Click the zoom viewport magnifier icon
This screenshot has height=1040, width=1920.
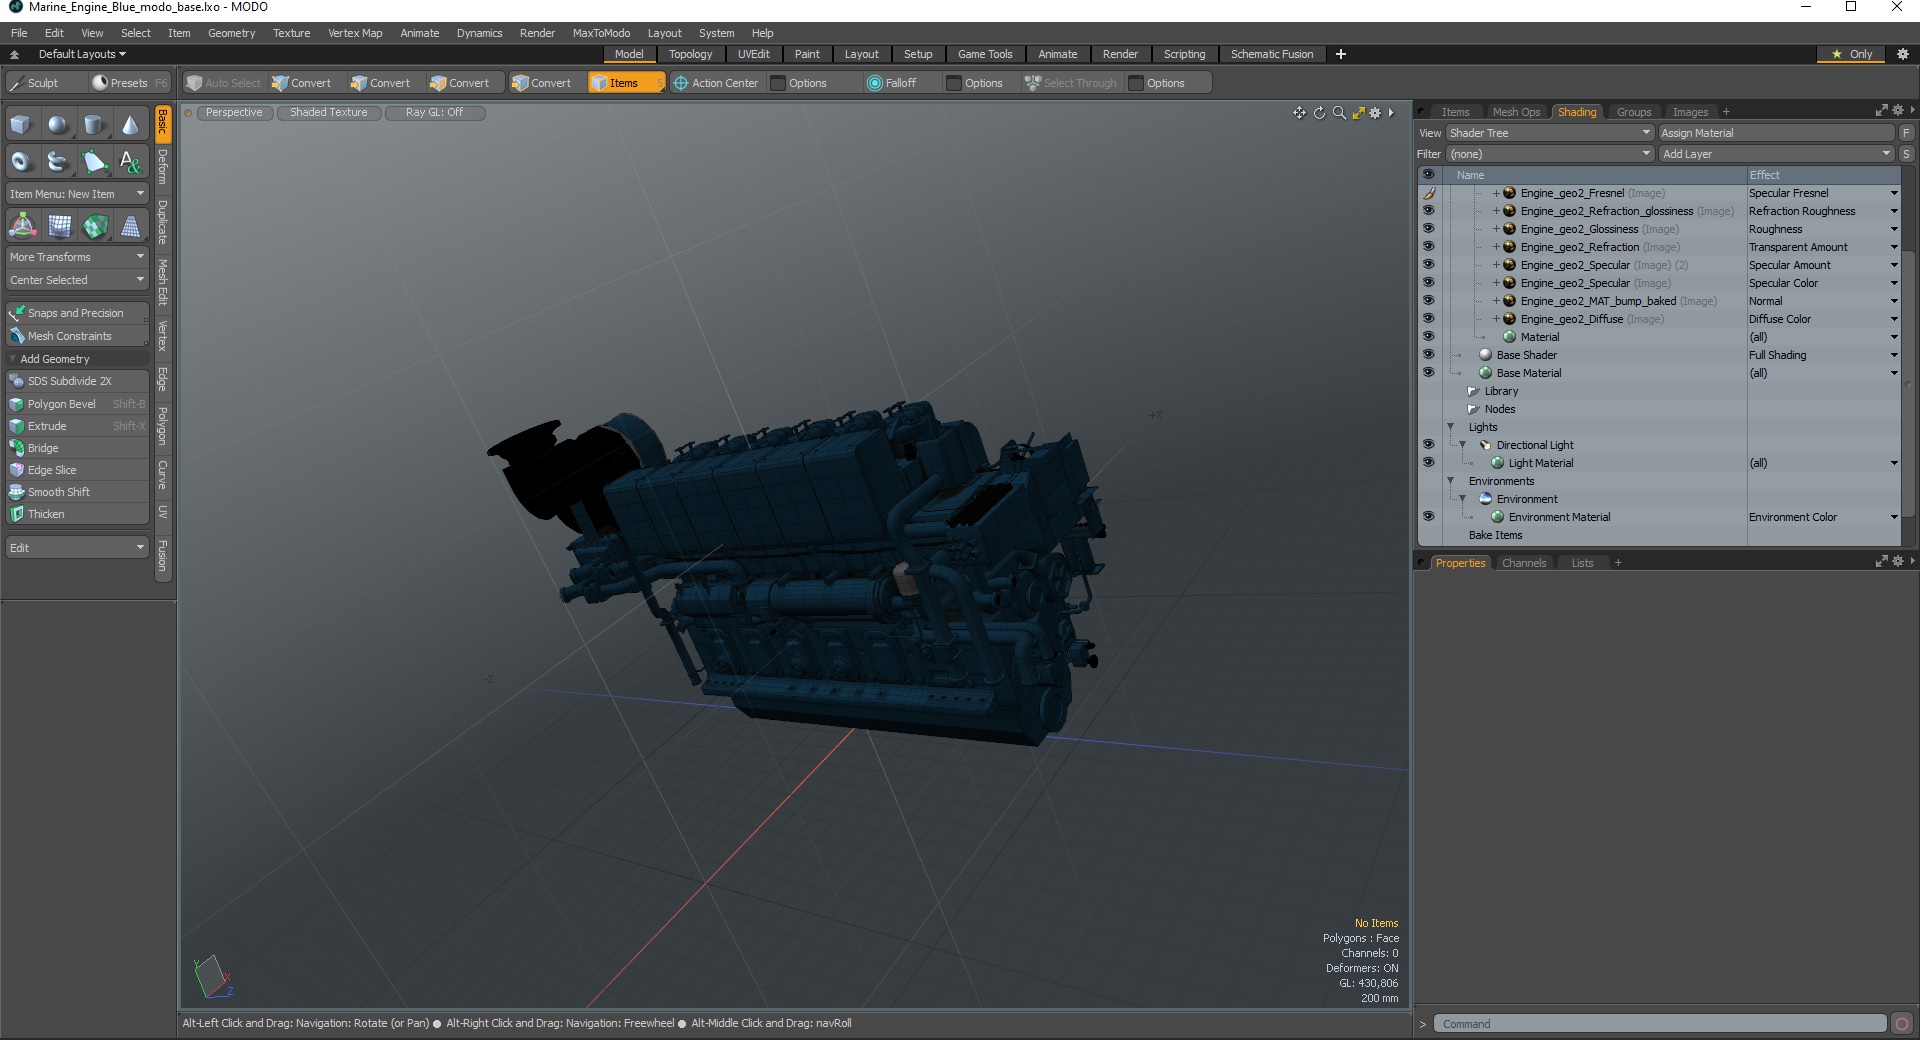click(x=1339, y=113)
